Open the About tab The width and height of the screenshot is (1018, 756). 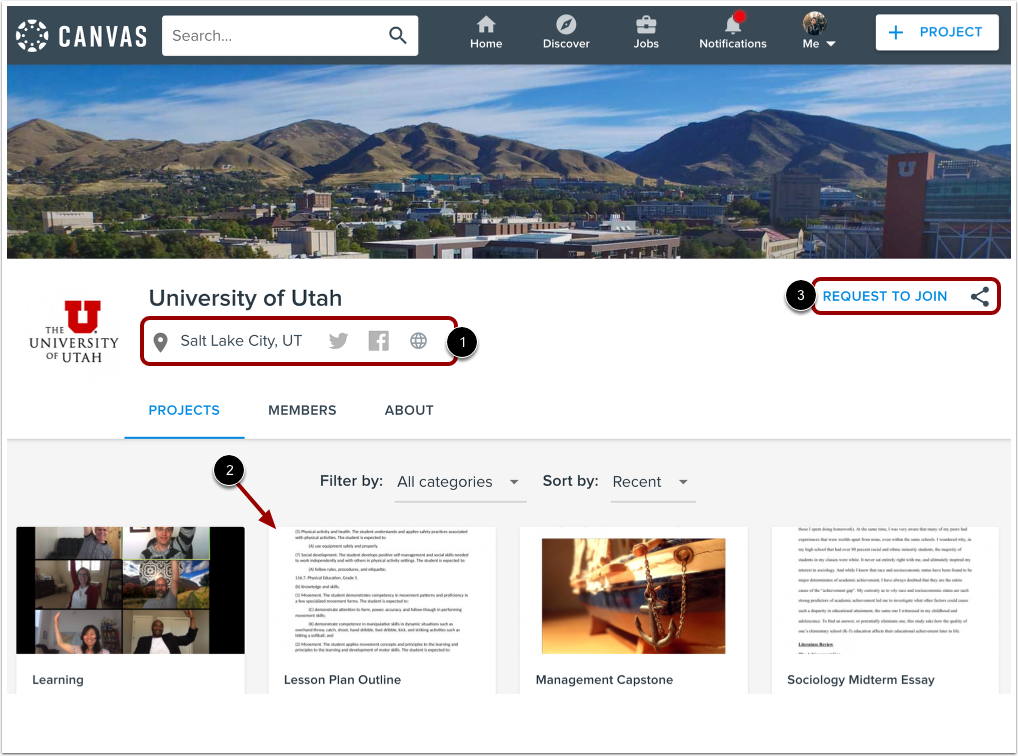[409, 410]
